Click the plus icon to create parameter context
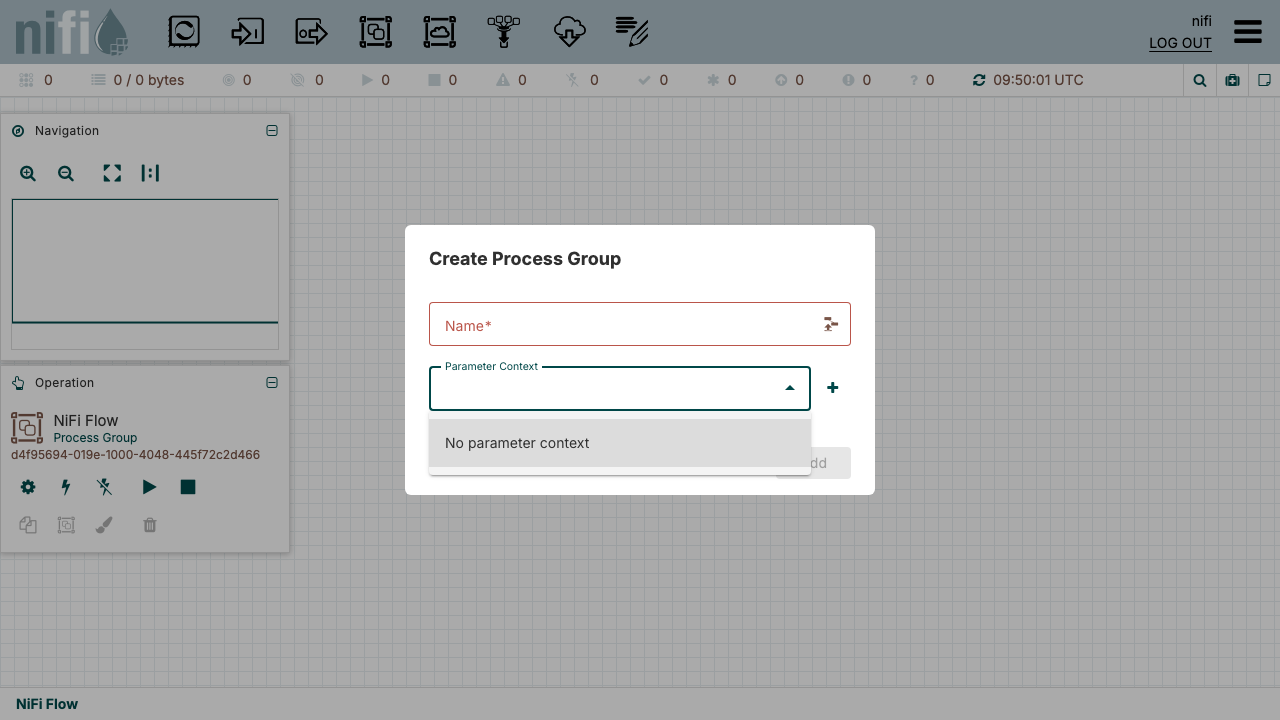Viewport: 1280px width, 720px height. [832, 388]
